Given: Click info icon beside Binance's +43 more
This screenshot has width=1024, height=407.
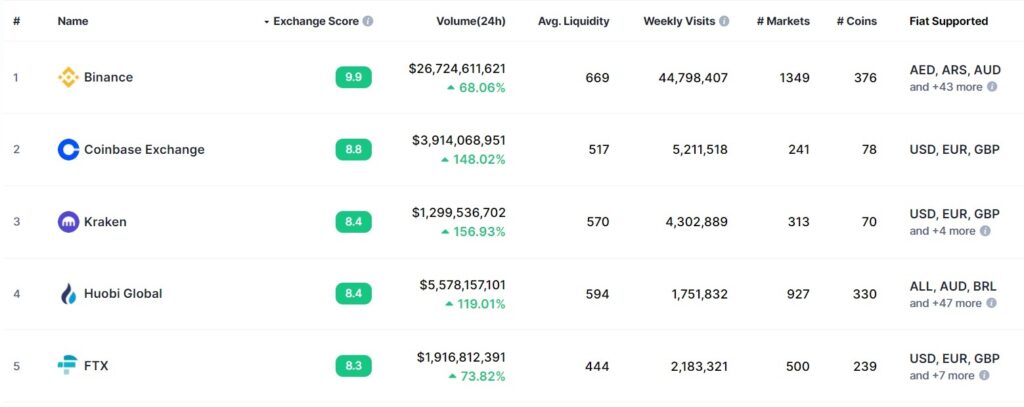Looking at the screenshot, I should click(x=992, y=87).
